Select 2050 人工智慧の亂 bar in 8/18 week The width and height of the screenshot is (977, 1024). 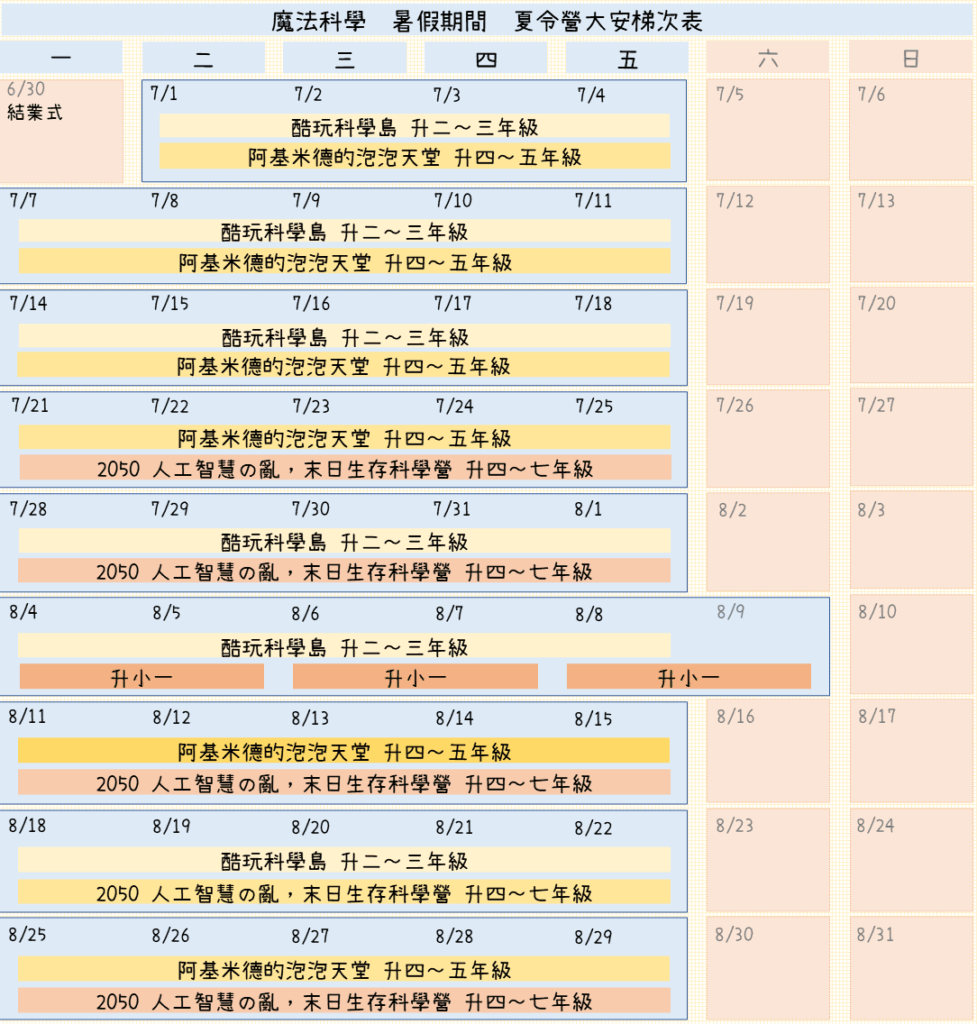(344, 893)
